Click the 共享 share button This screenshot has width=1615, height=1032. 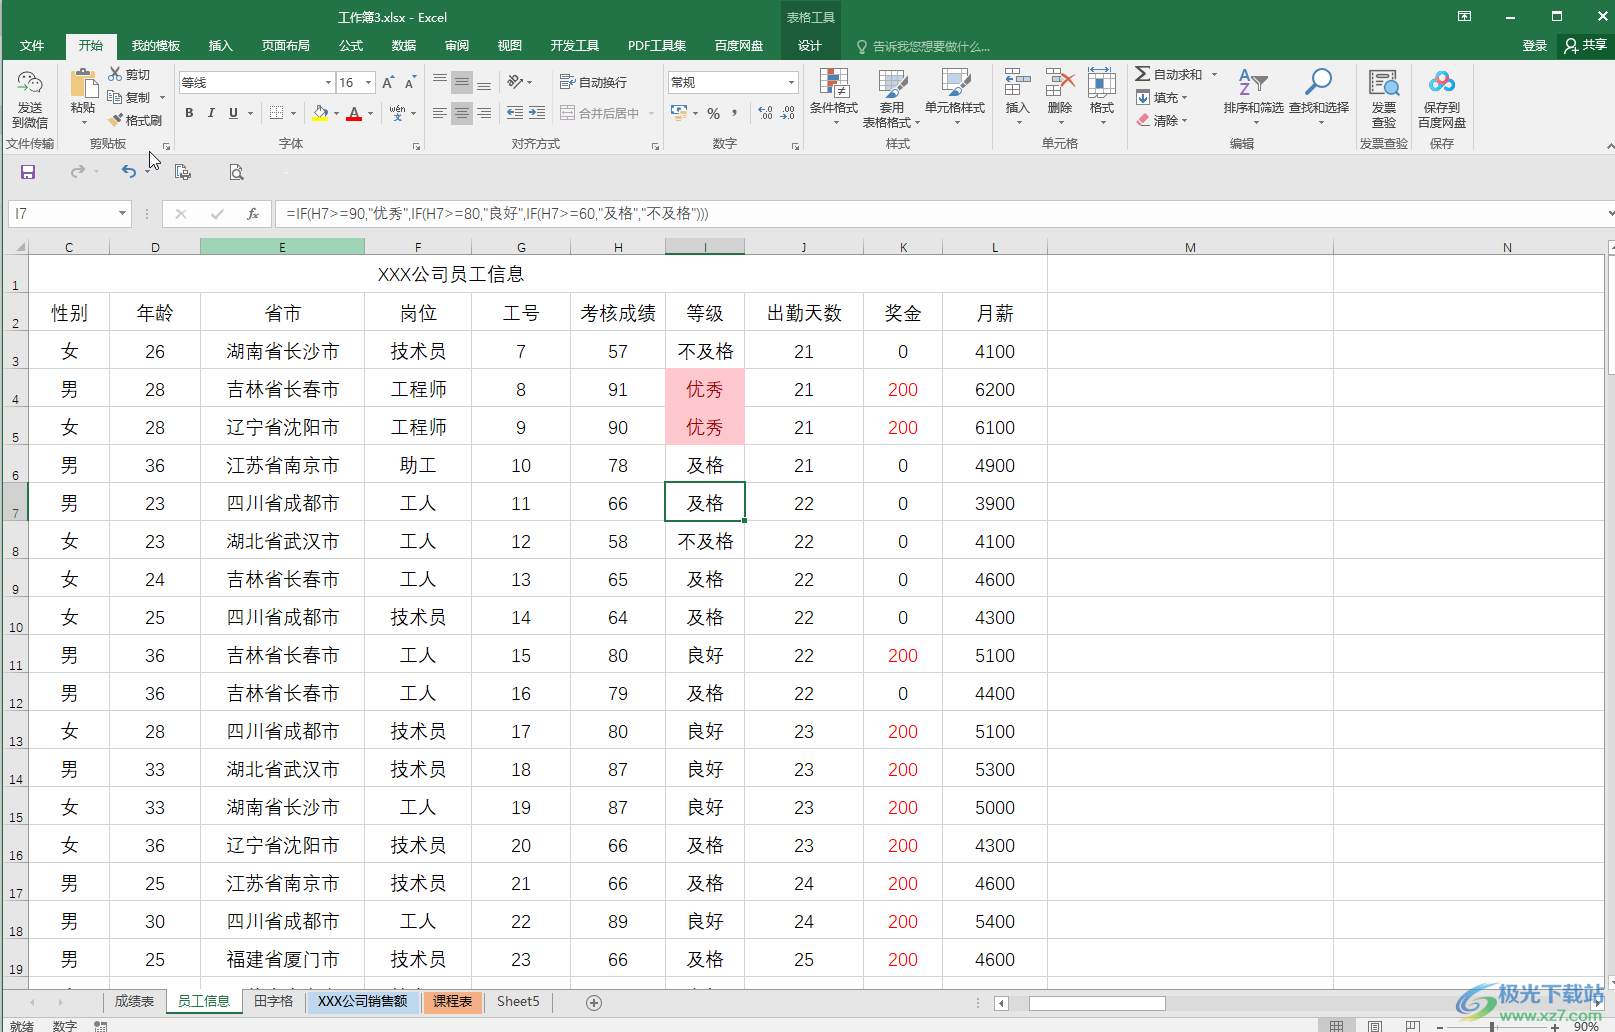click(x=1585, y=46)
